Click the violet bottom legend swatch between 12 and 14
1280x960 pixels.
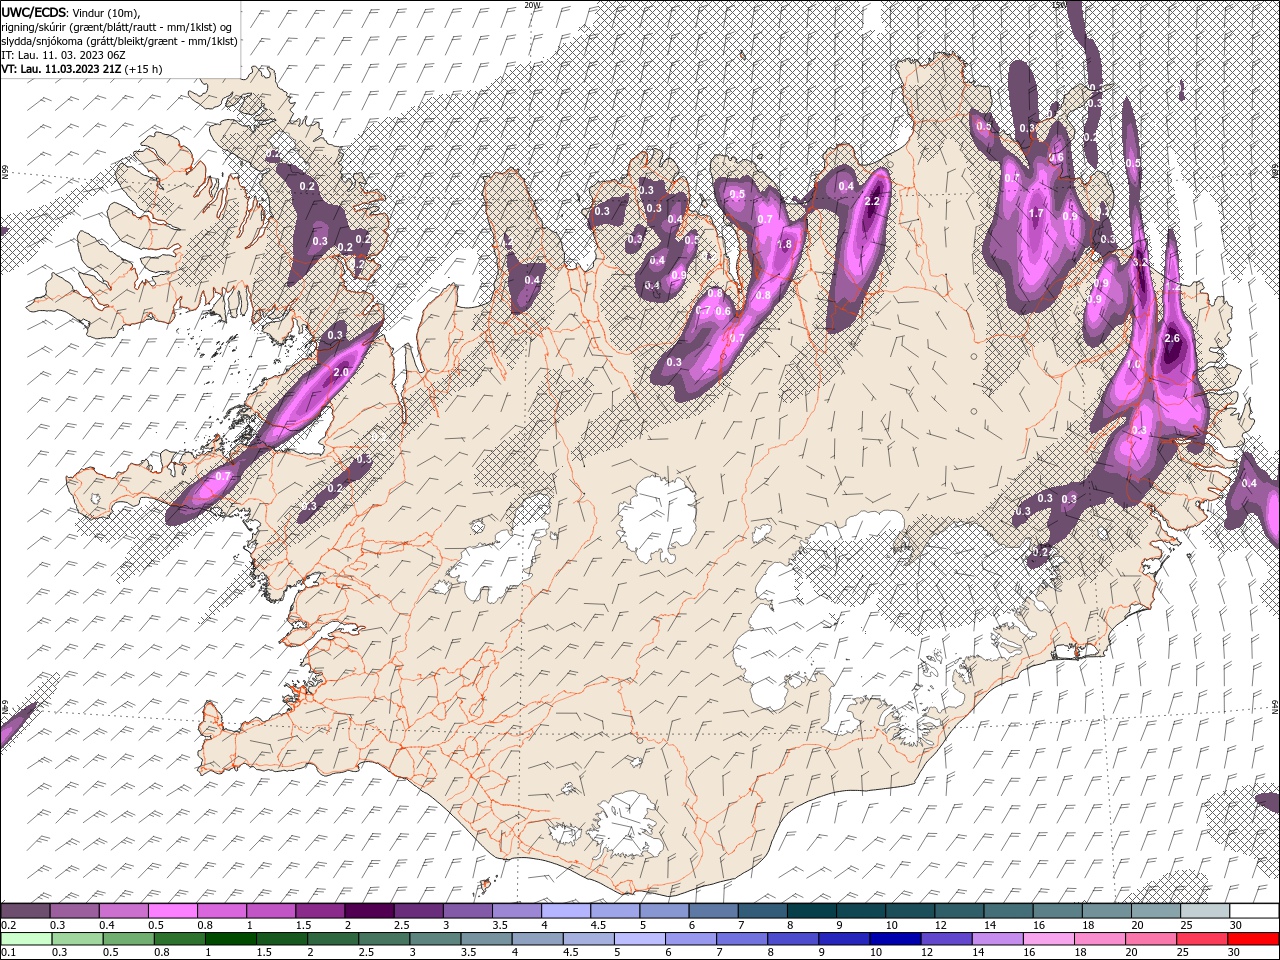[x=946, y=938]
